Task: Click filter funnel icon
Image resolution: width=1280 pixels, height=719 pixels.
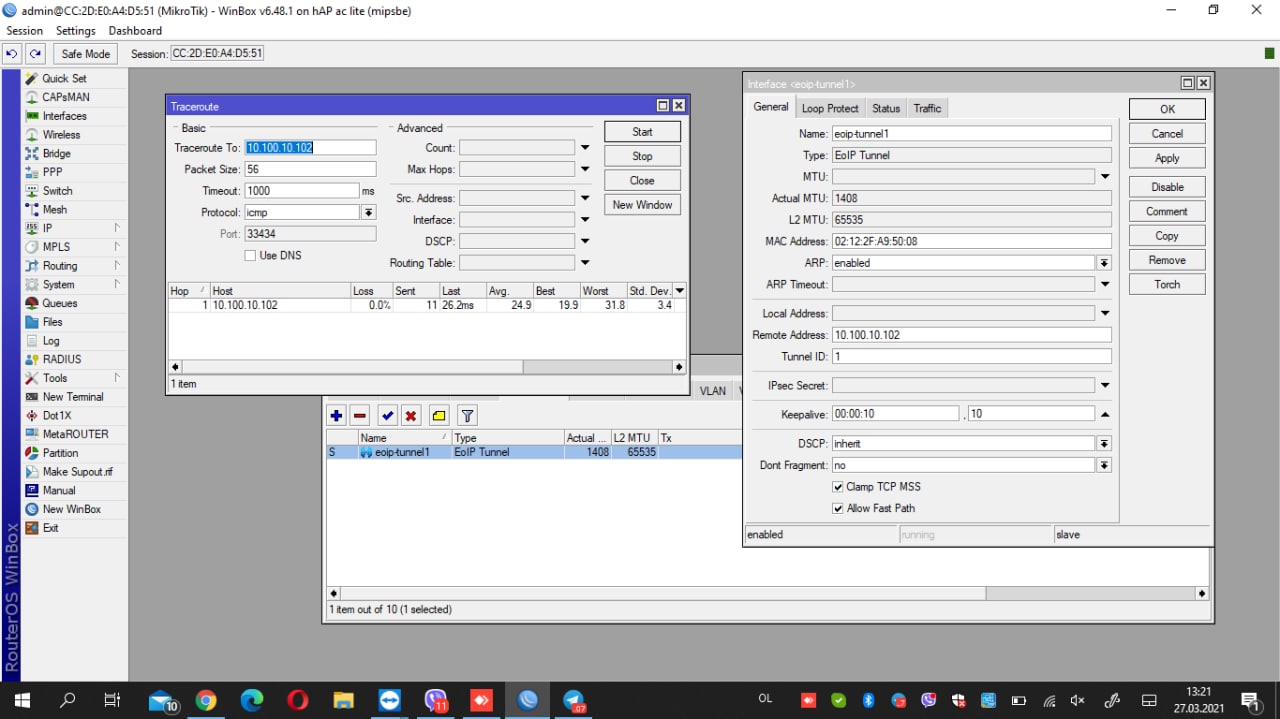Action: (x=467, y=416)
